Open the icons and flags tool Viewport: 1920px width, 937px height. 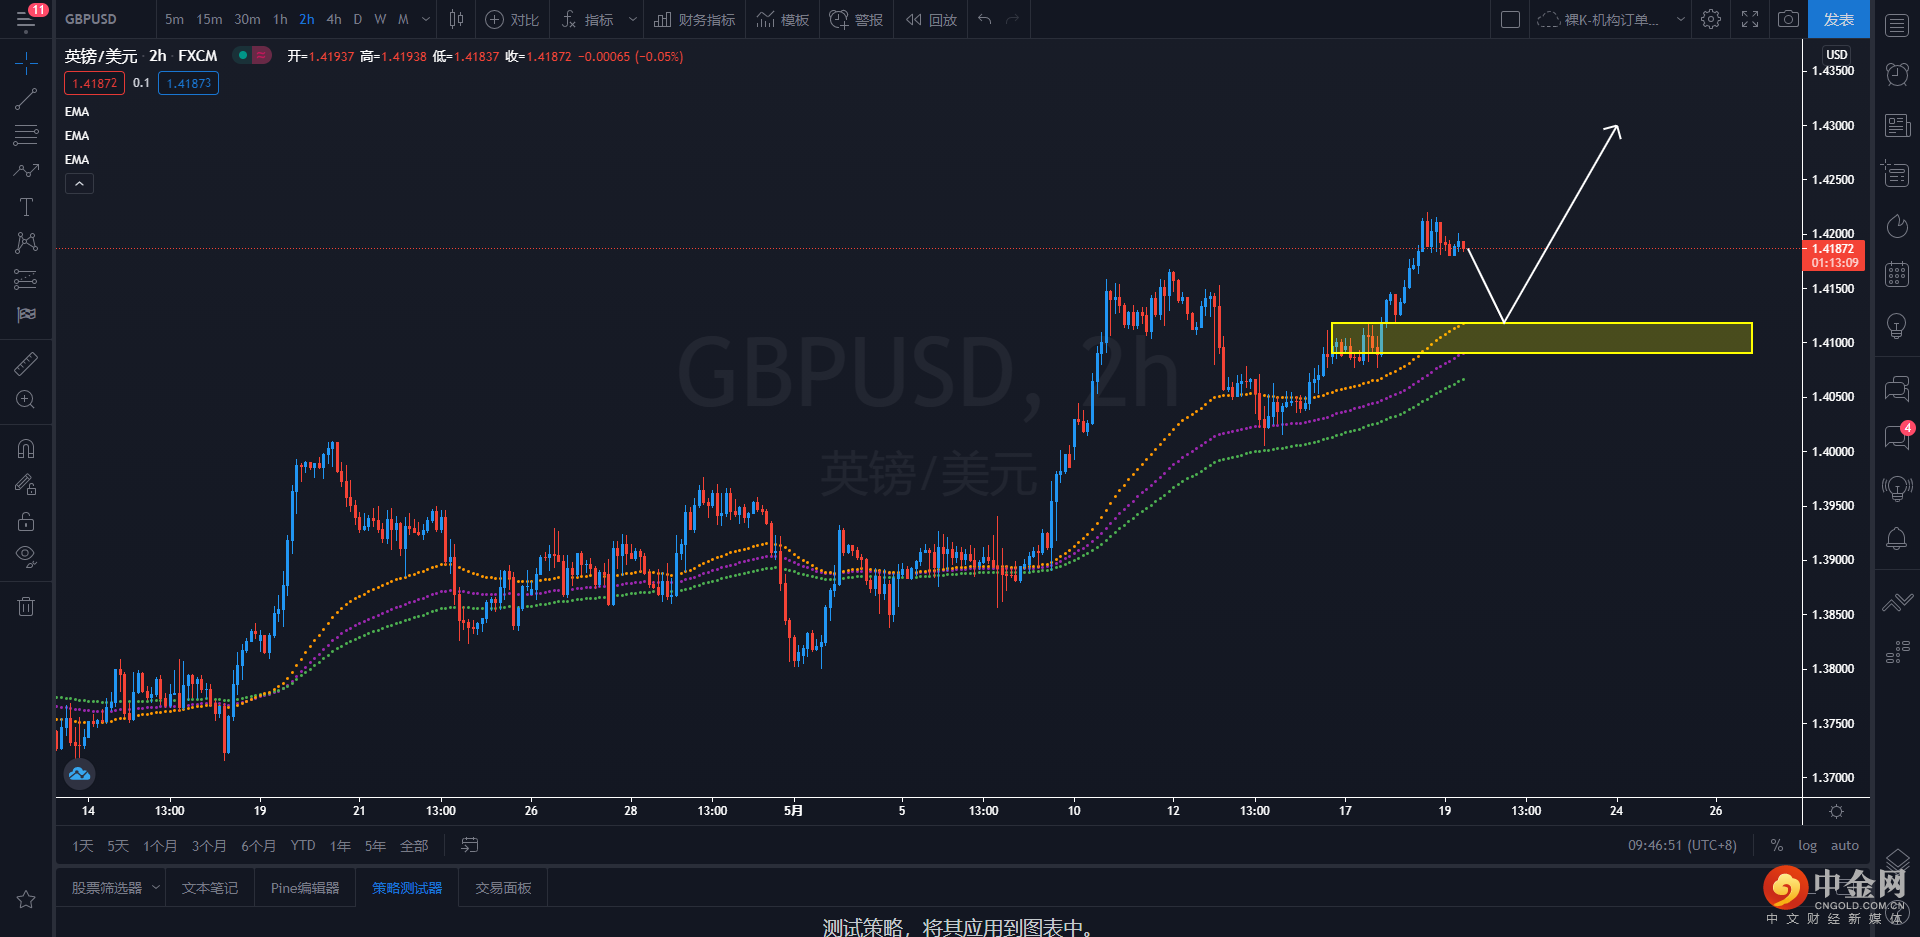26,315
